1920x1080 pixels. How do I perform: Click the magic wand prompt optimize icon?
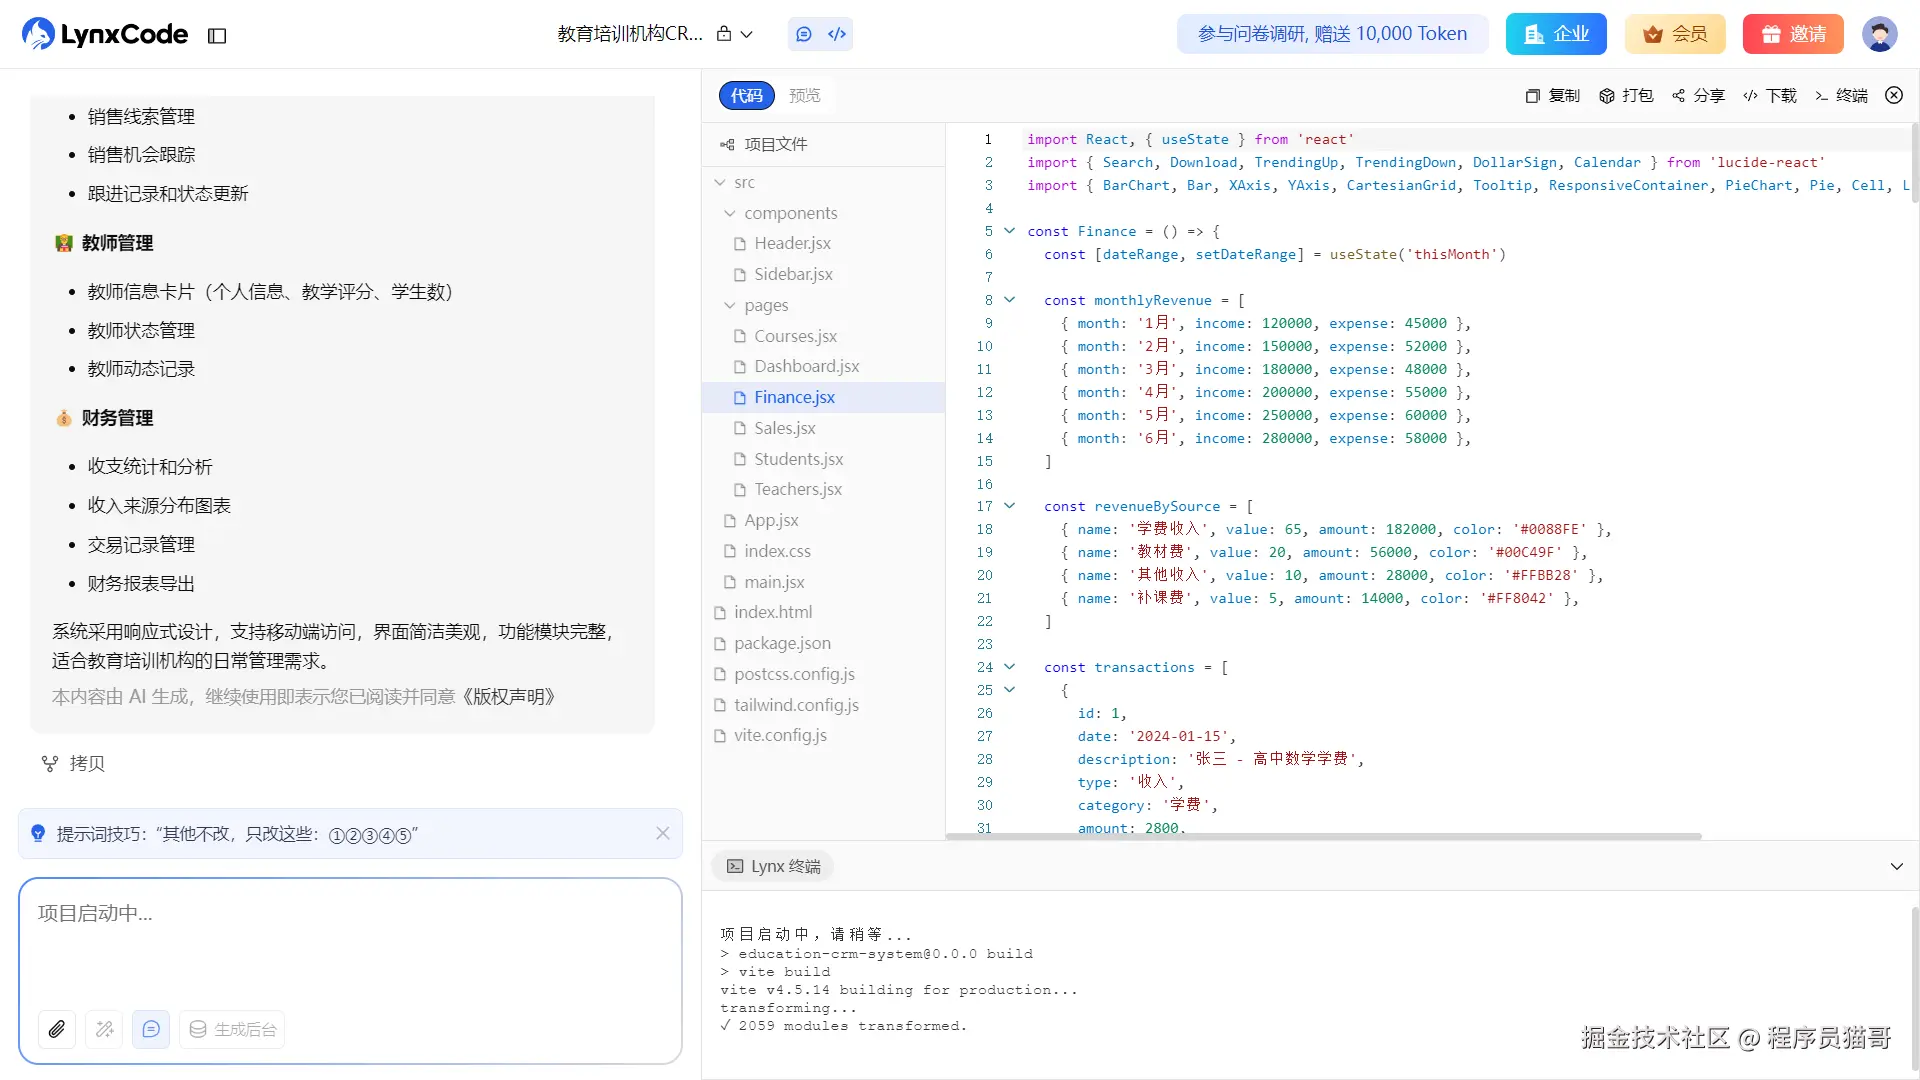104,1029
